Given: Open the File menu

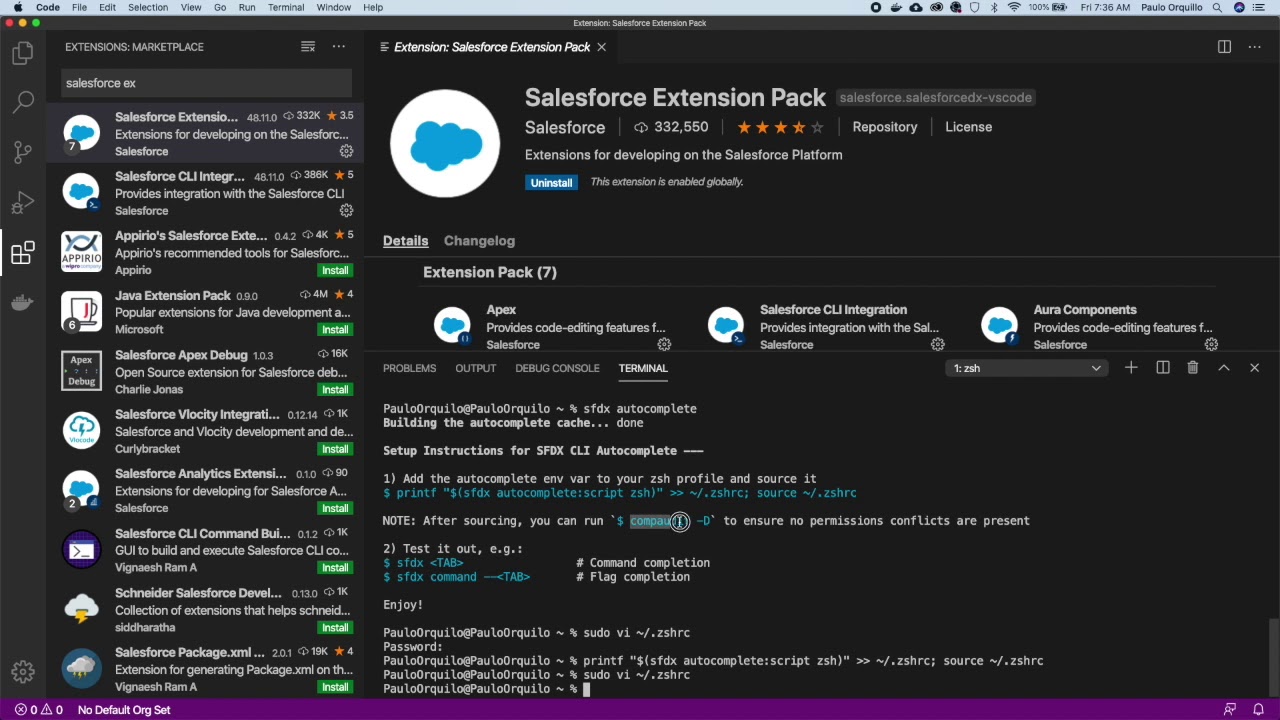Looking at the screenshot, I should coord(79,7).
